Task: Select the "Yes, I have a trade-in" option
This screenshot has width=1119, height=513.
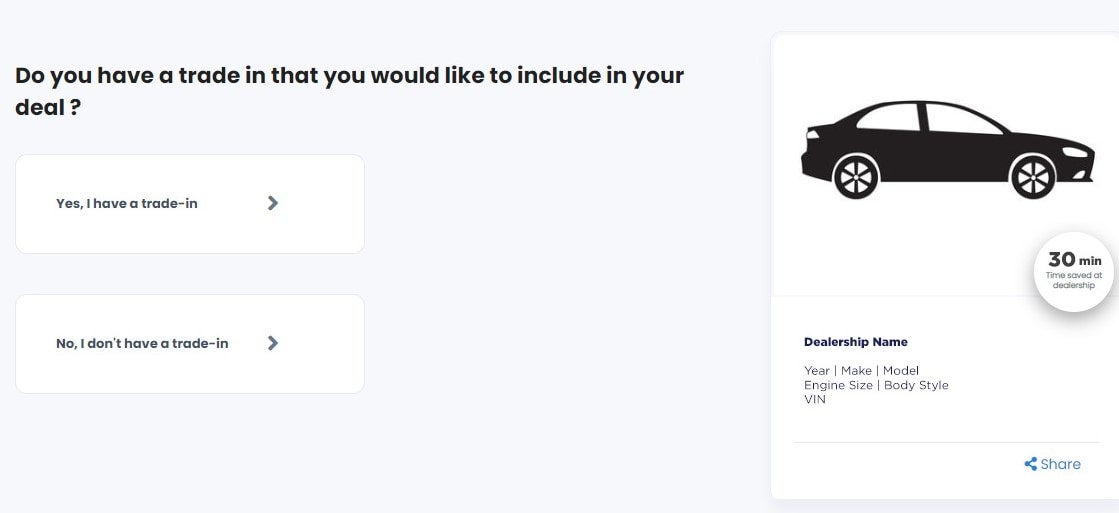Action: tap(127, 203)
